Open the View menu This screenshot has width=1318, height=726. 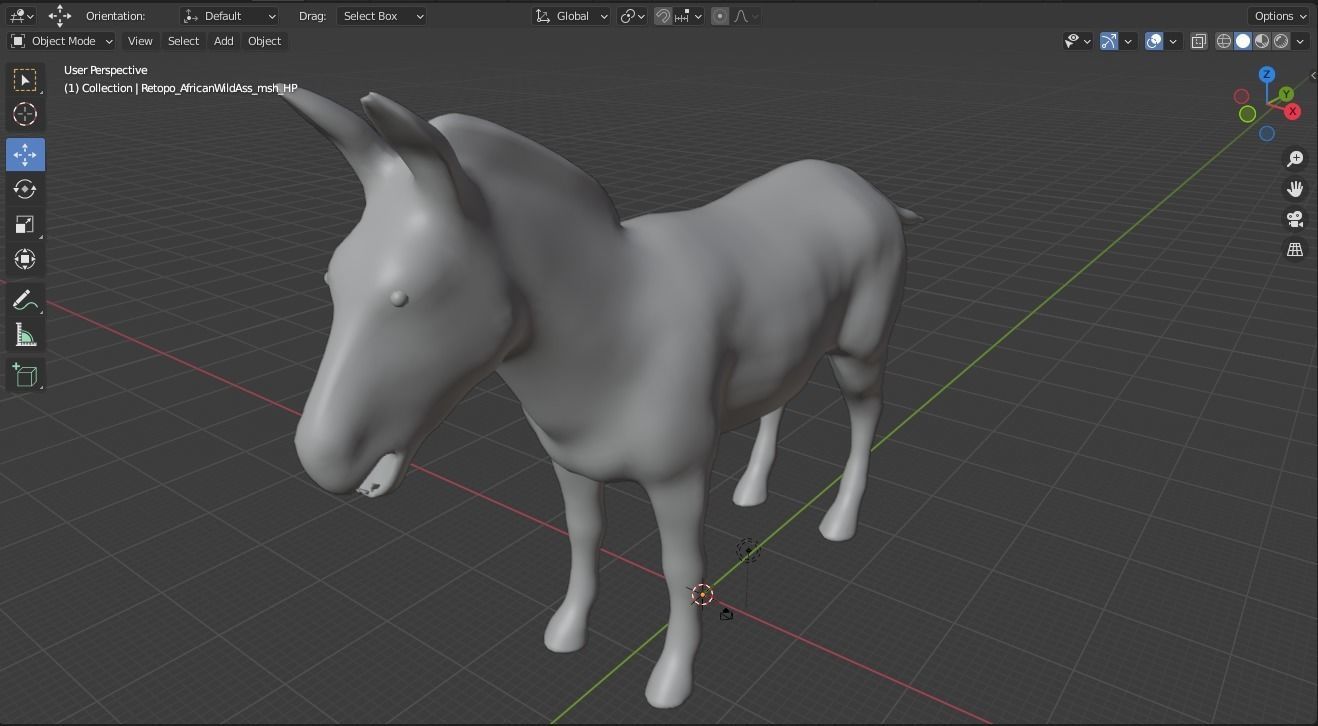140,41
